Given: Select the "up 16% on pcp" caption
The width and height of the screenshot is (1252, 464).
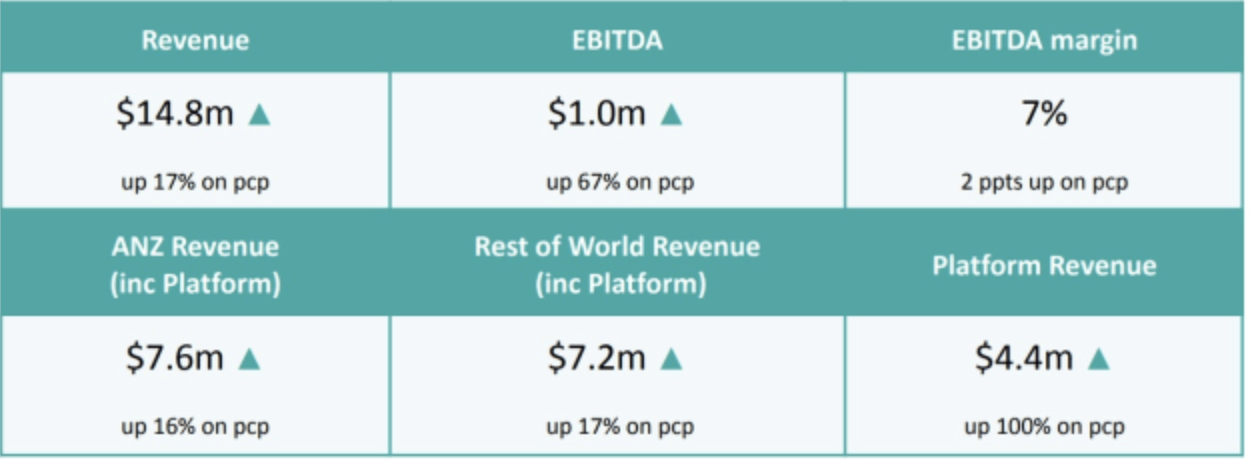Looking at the screenshot, I should click(195, 427).
